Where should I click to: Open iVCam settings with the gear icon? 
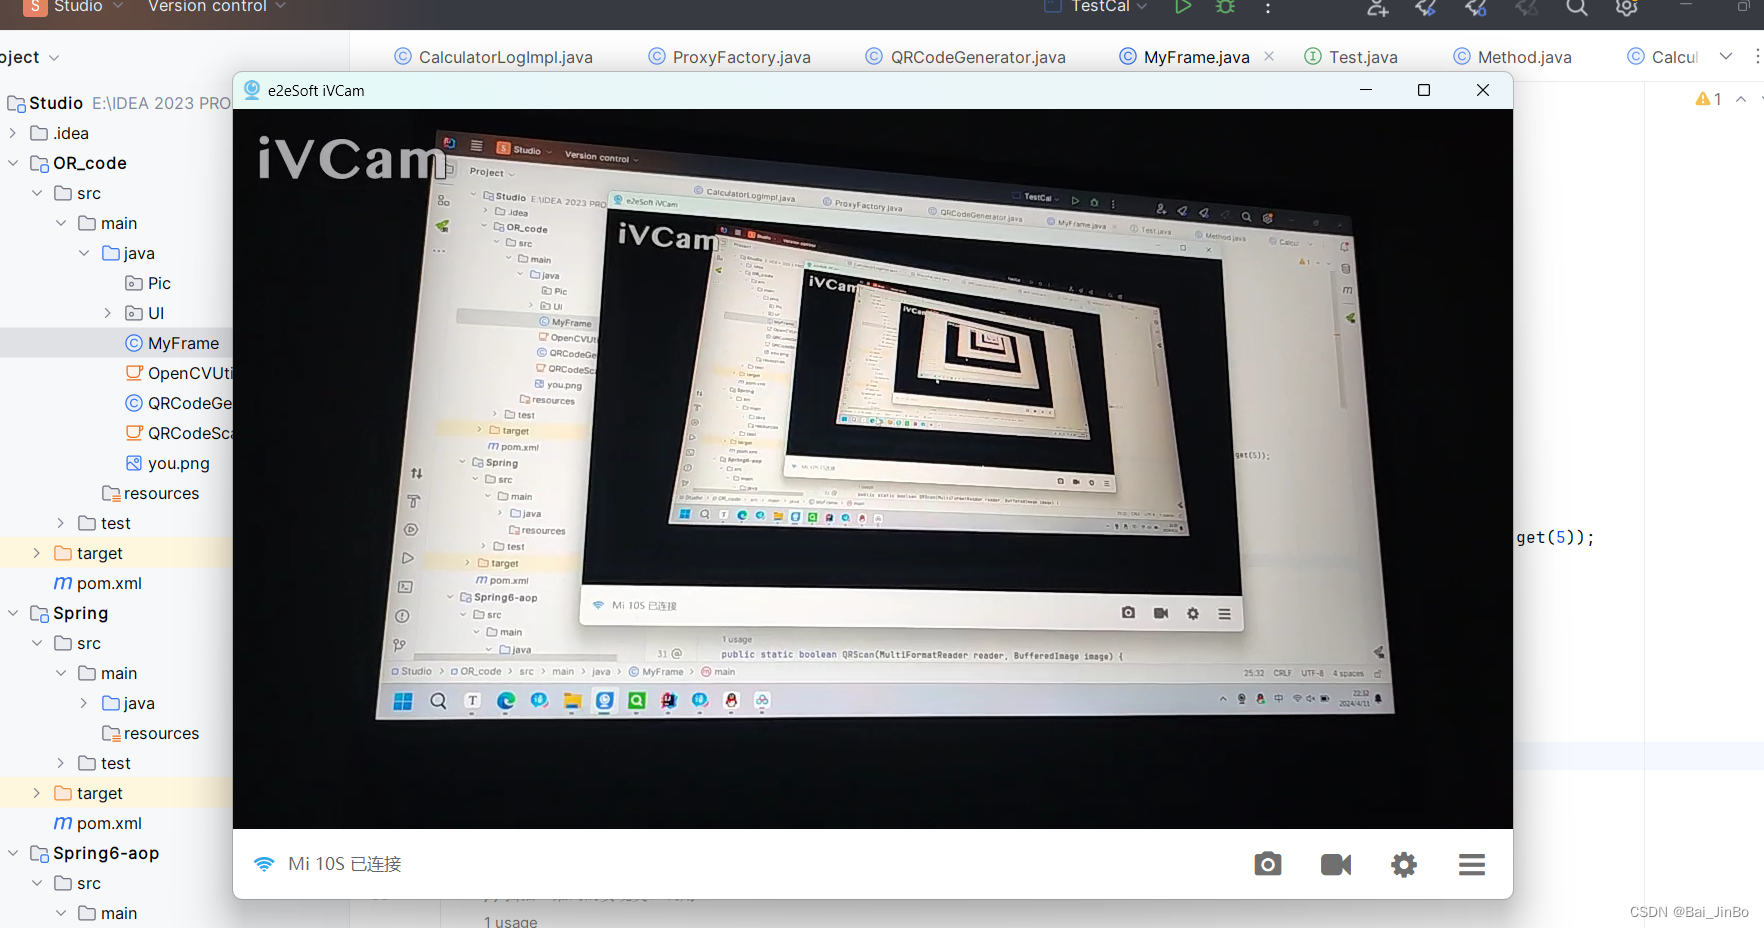point(1404,864)
